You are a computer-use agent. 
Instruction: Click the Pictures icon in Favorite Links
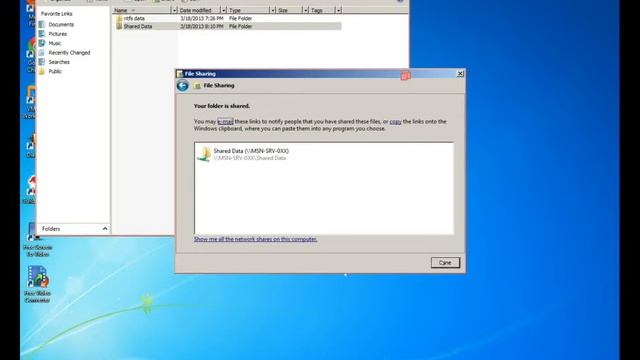pyautogui.click(x=42, y=34)
